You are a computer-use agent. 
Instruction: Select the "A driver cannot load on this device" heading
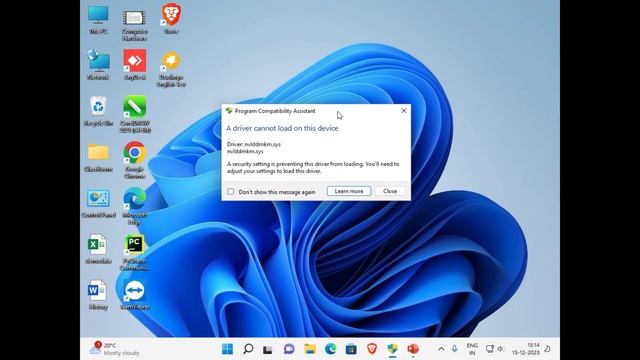tap(282, 128)
